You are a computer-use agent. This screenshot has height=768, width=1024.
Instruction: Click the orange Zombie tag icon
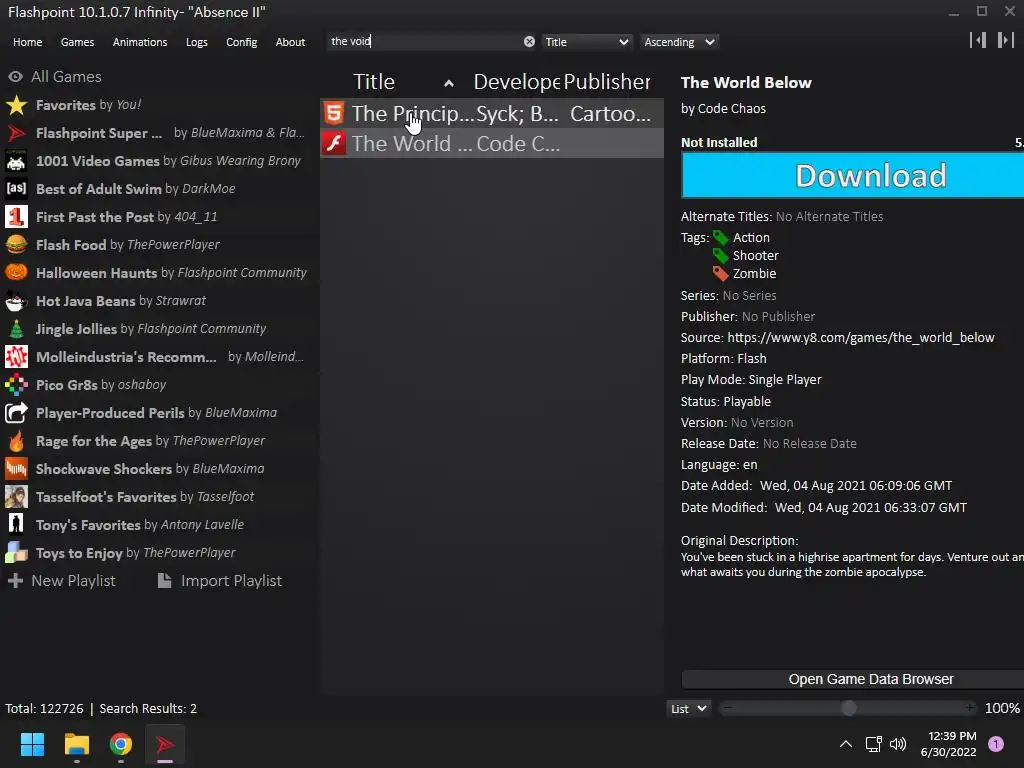[x=720, y=274]
